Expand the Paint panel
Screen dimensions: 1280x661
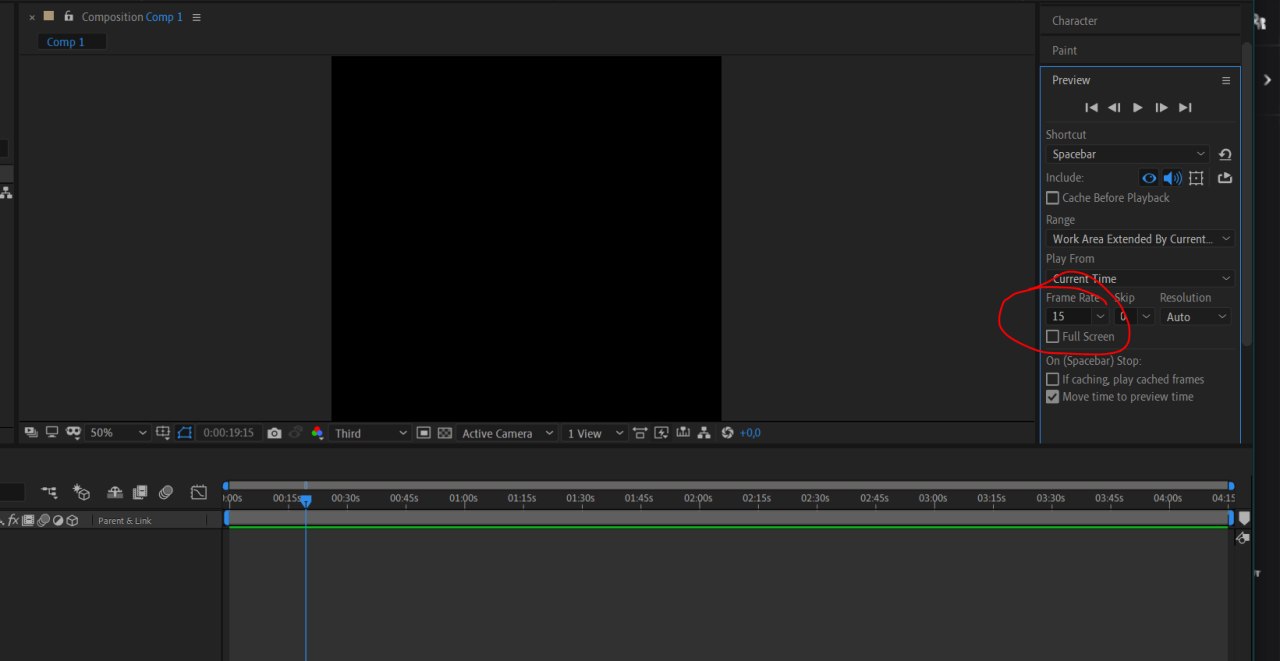click(1064, 51)
